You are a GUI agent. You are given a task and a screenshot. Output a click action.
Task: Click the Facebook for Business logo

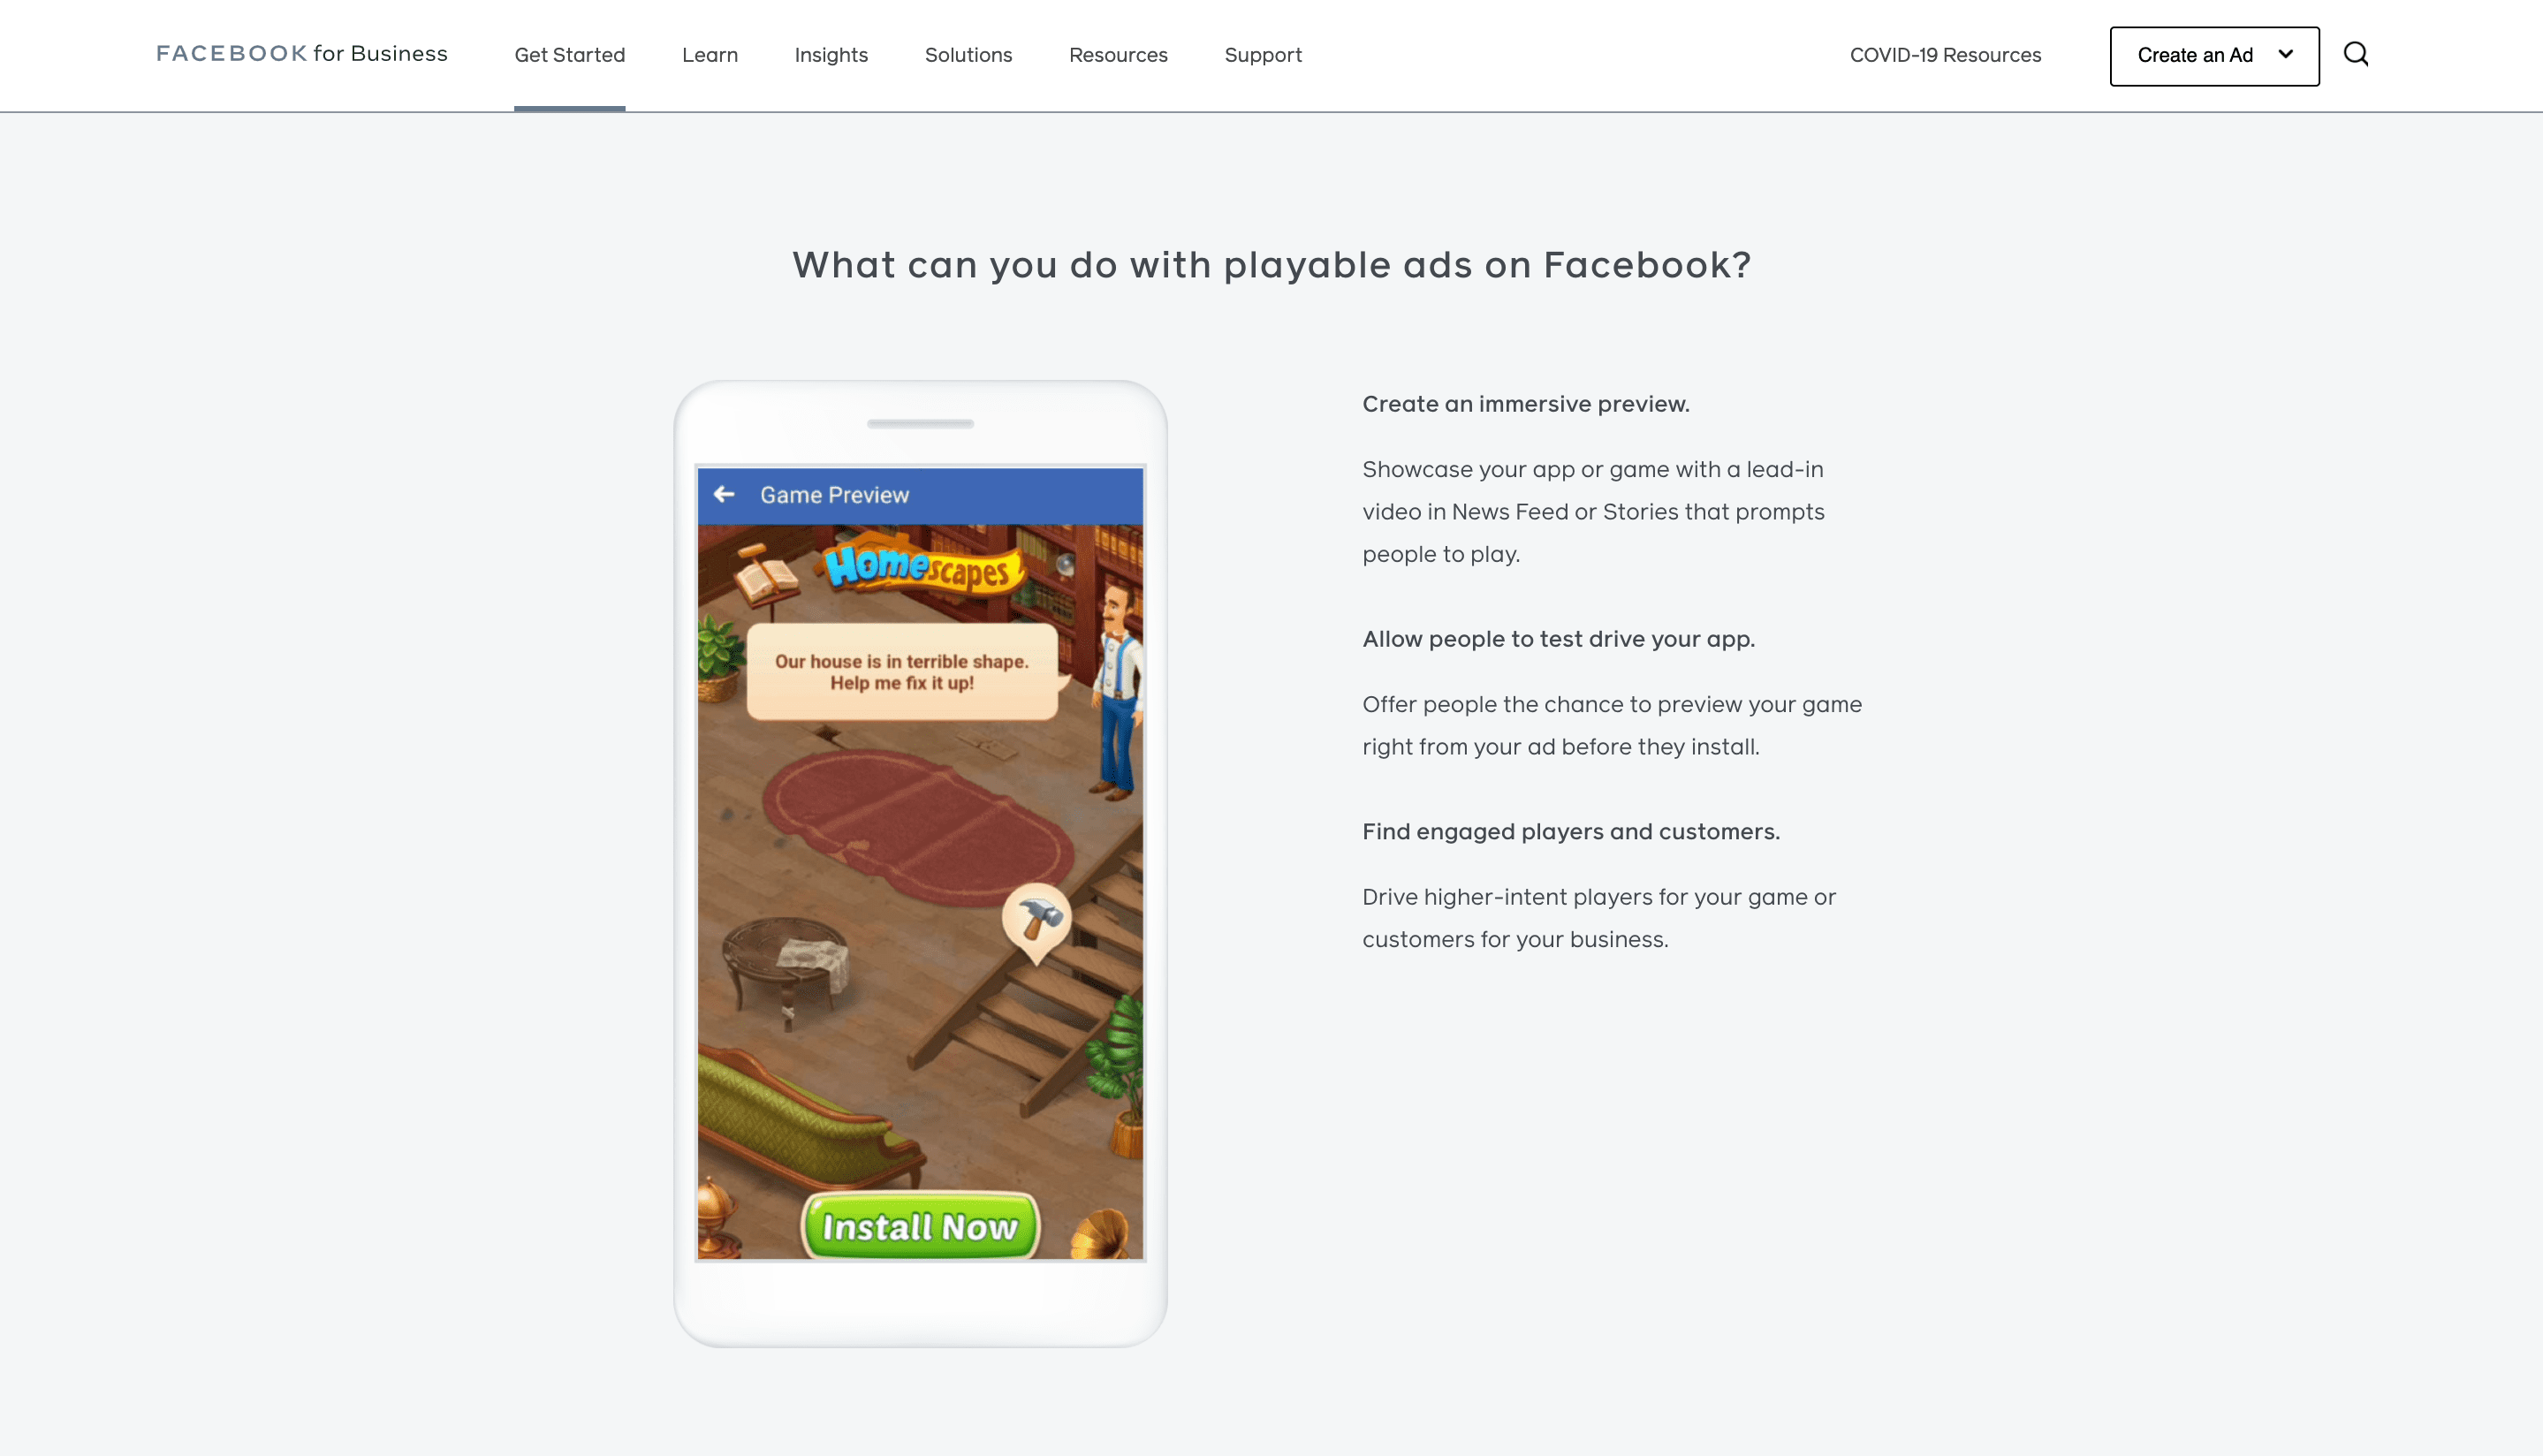pyautogui.click(x=302, y=54)
